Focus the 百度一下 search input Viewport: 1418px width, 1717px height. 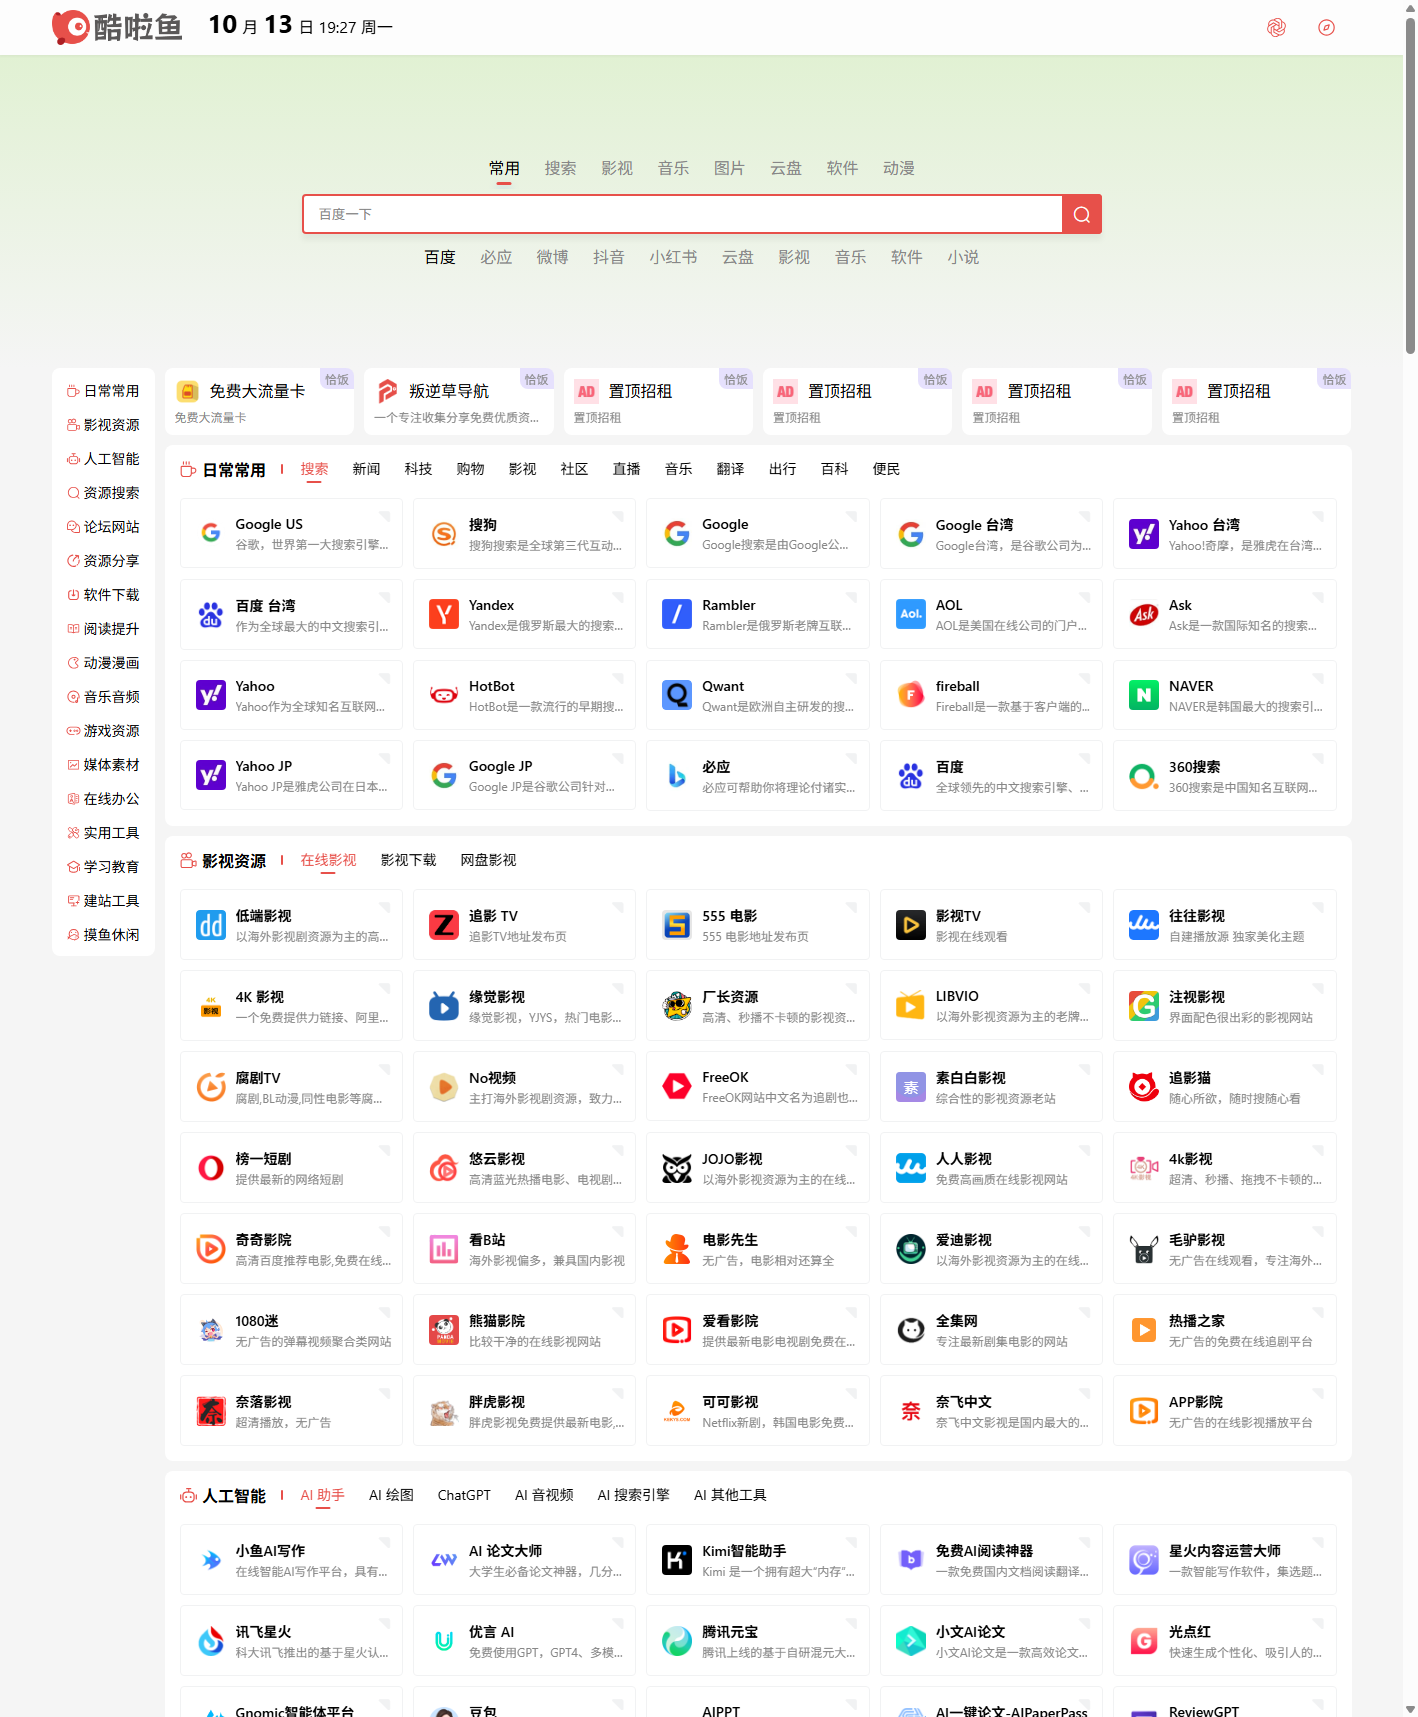click(x=682, y=214)
